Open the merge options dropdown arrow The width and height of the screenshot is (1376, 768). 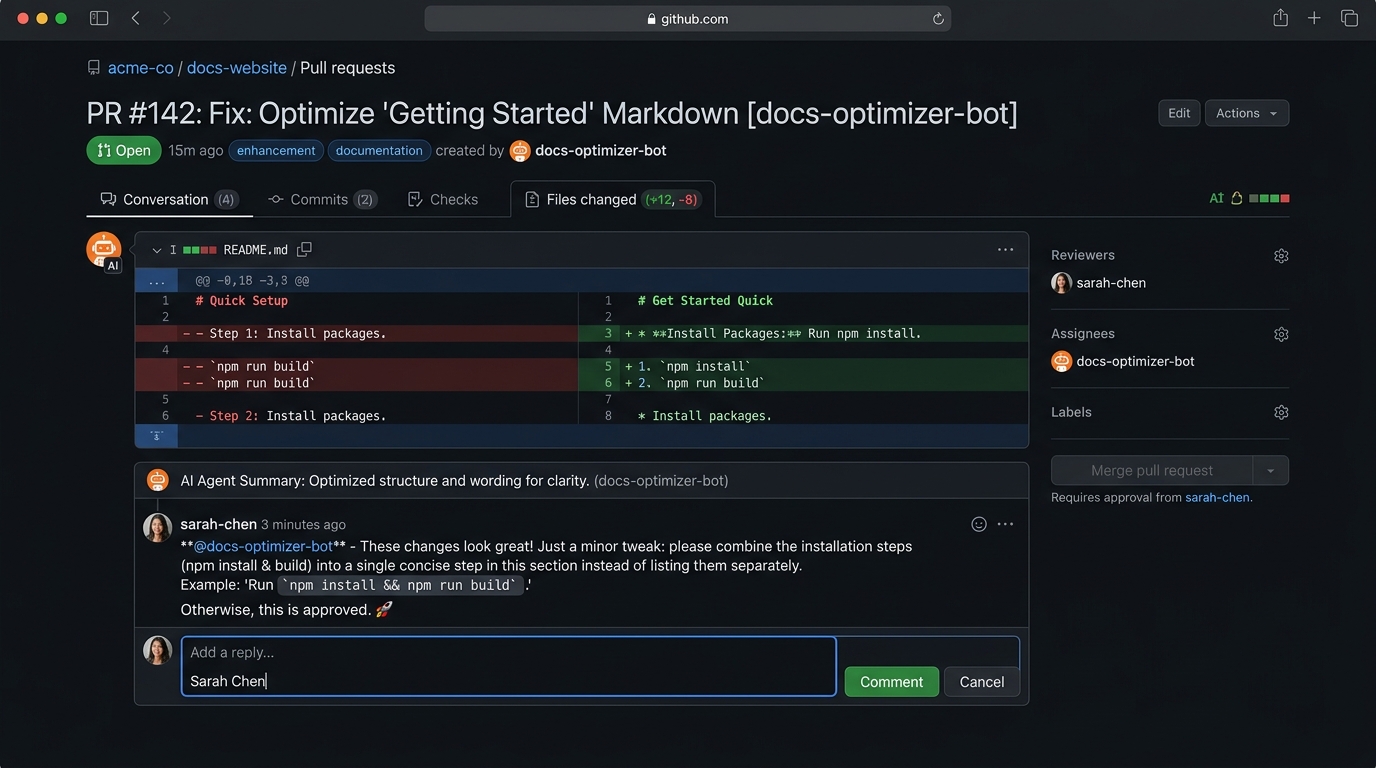coord(1271,470)
